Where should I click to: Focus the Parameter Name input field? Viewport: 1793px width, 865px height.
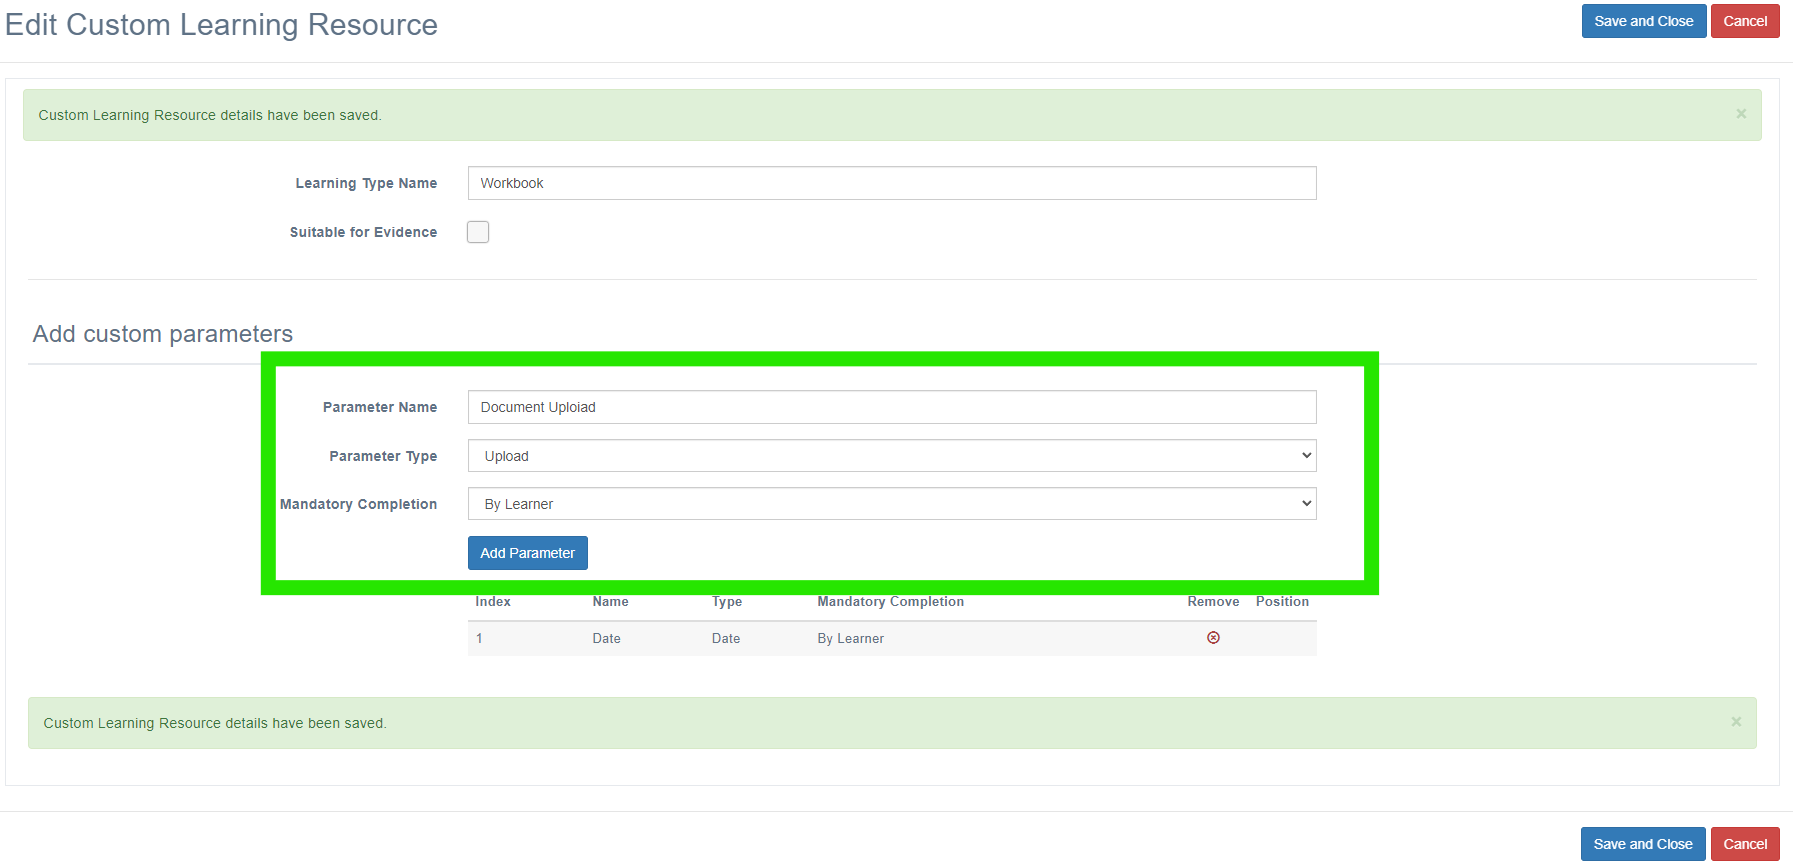tap(892, 407)
